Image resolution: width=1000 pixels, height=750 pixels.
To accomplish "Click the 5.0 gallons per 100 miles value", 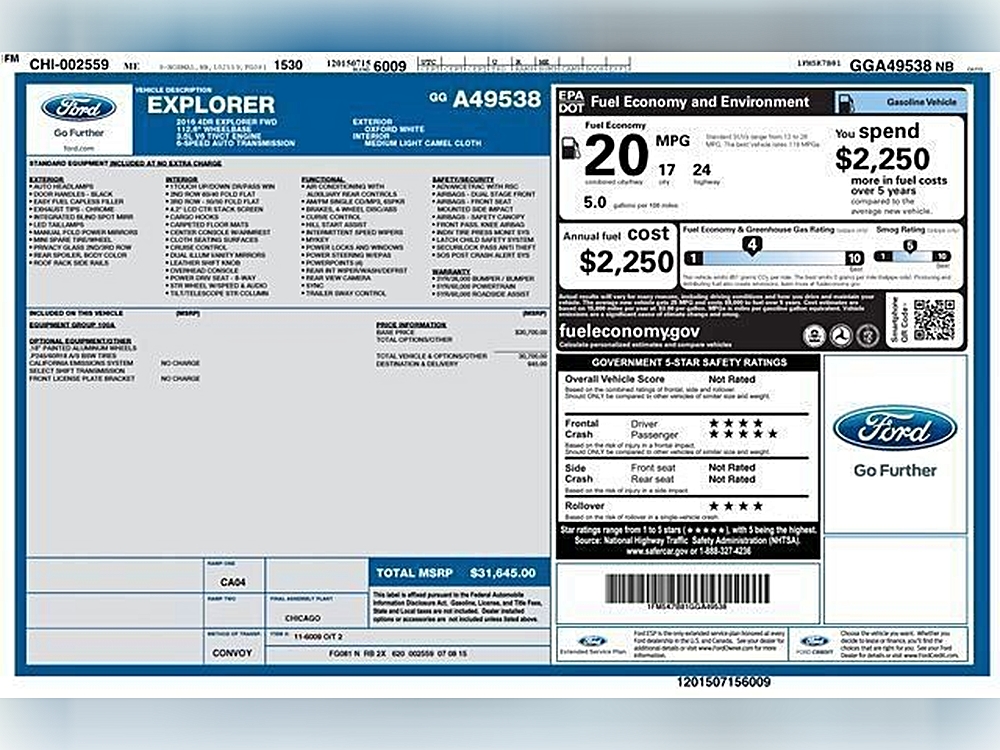I will [594, 202].
